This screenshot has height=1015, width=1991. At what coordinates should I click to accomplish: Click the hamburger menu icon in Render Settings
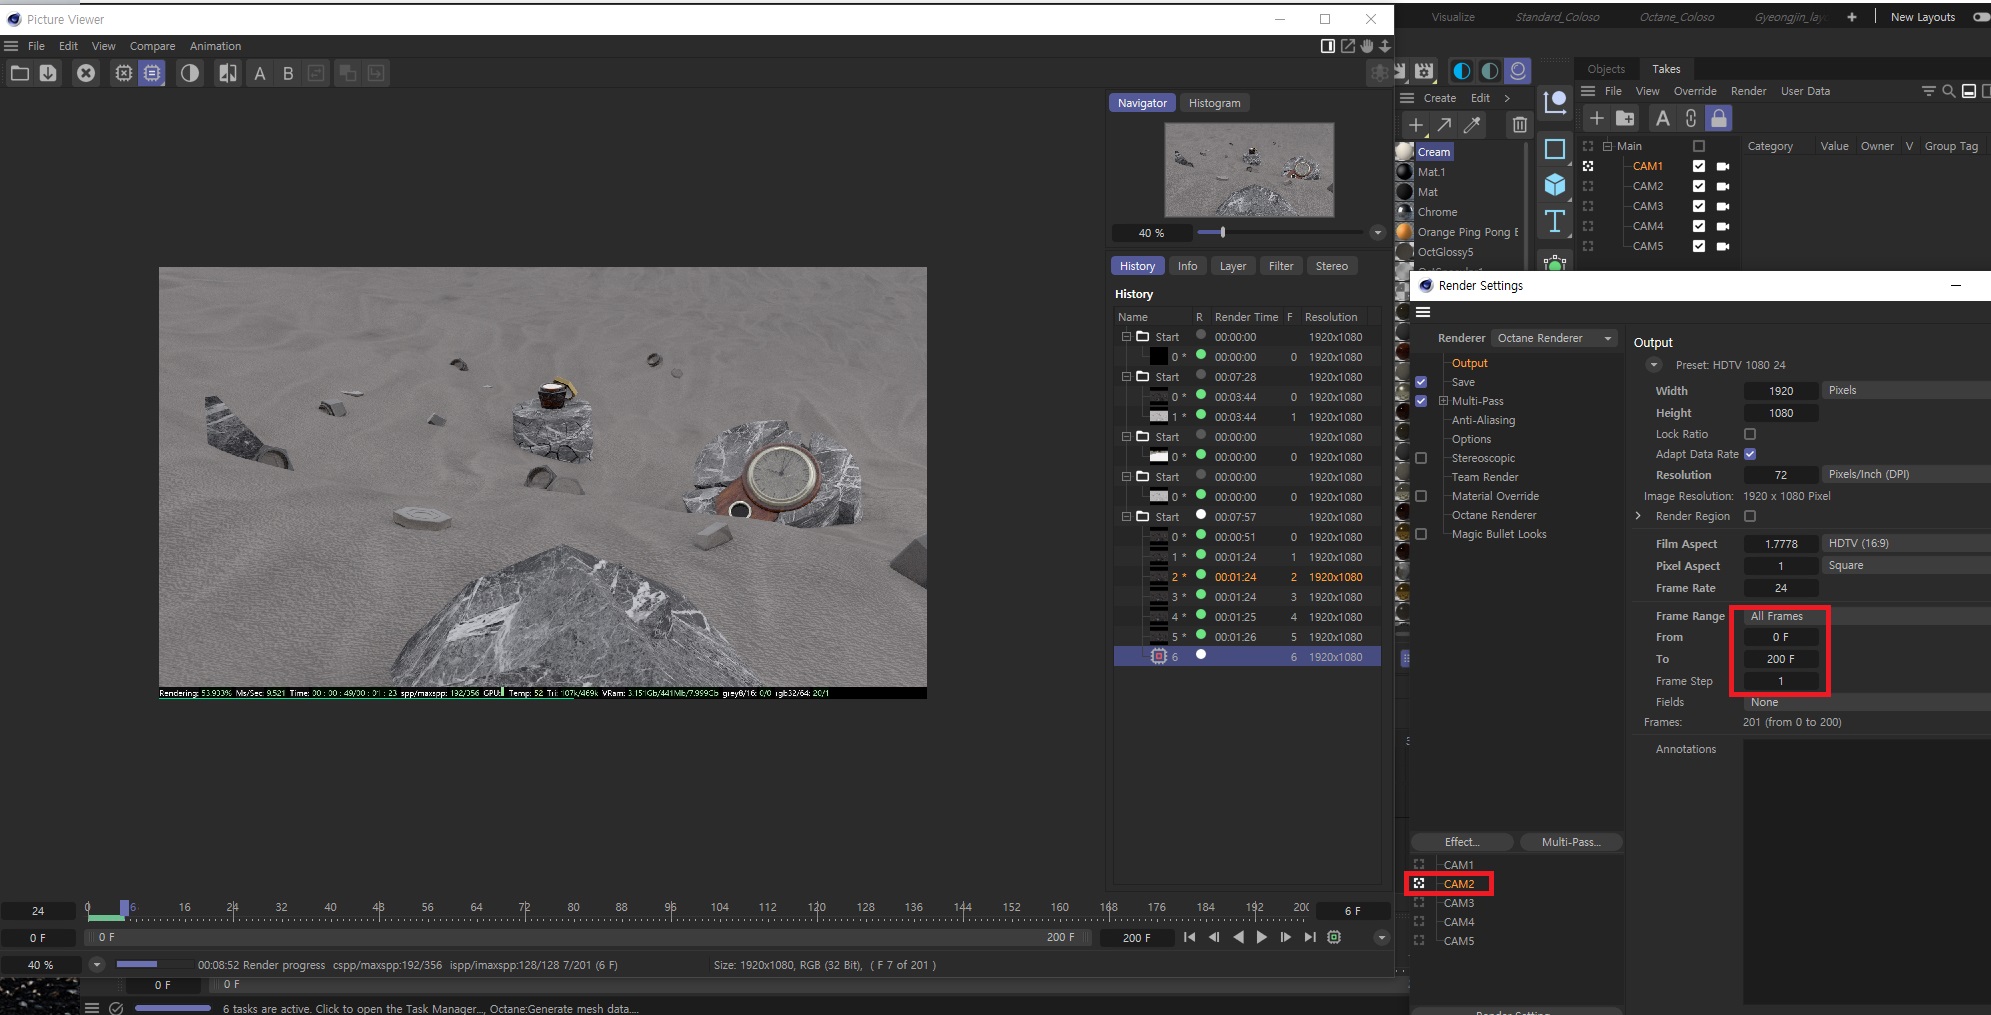[x=1423, y=312]
